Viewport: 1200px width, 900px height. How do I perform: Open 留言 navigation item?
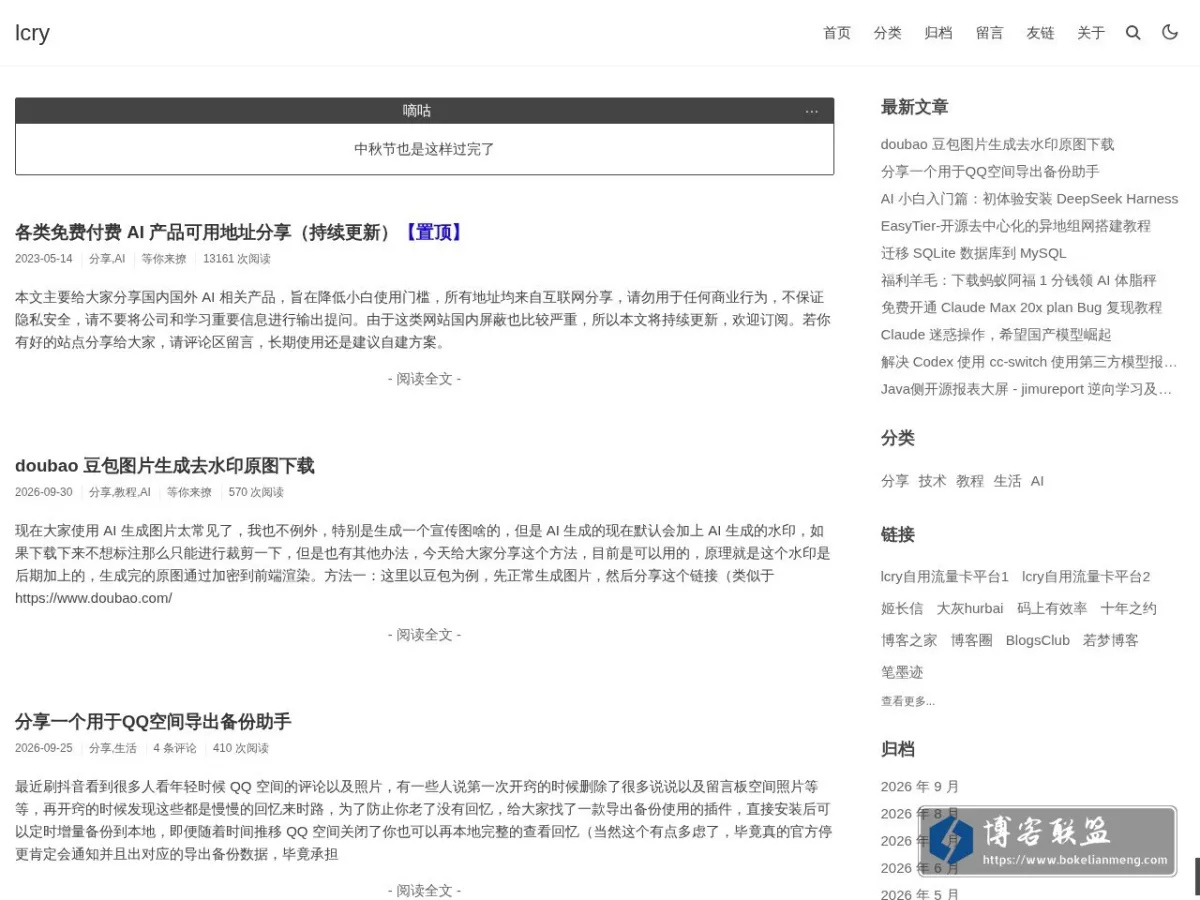(990, 33)
